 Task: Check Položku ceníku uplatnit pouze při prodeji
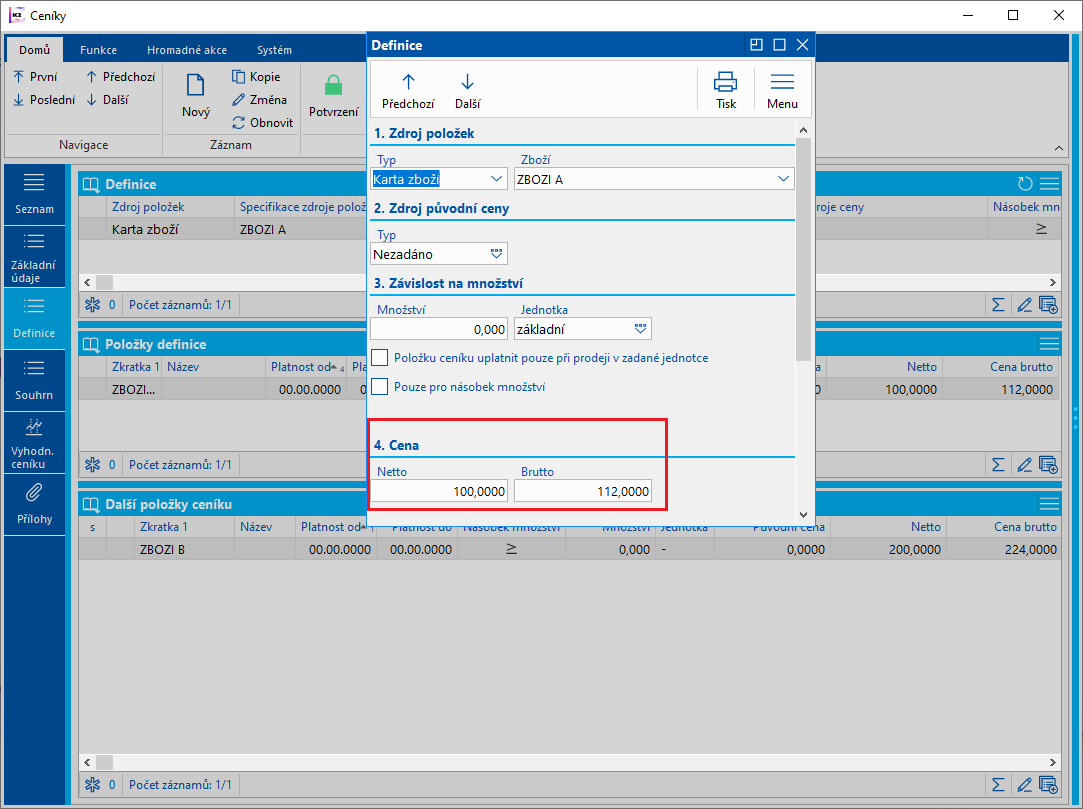tap(380, 358)
